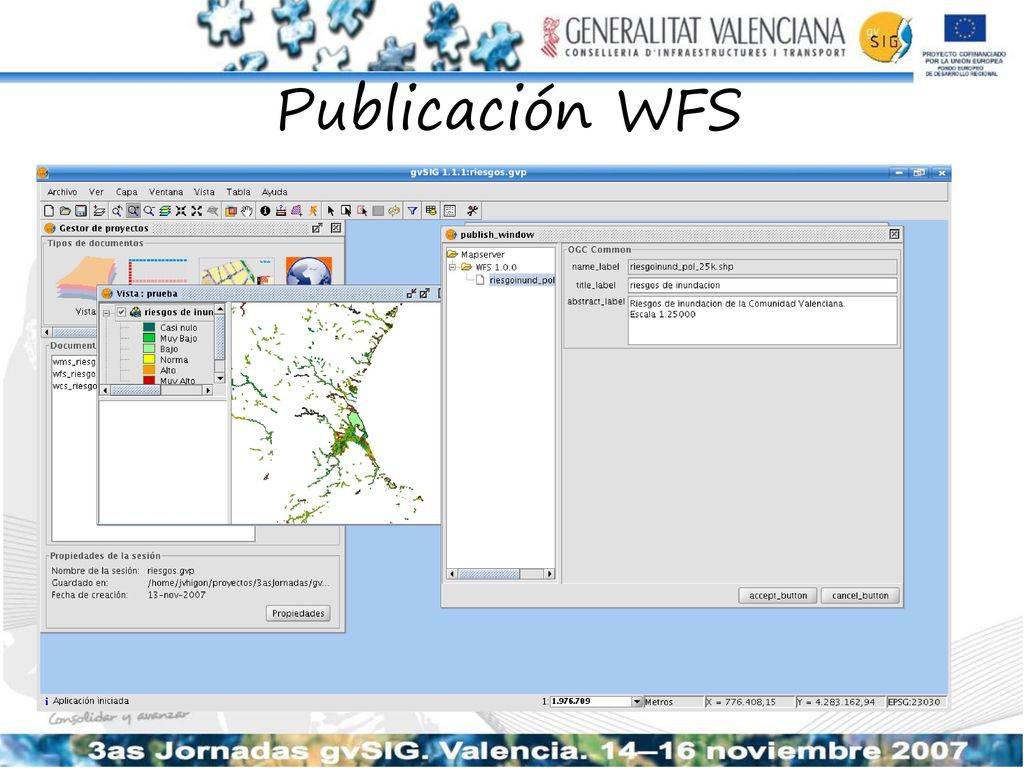Select the Pan hand tool
The height and width of the screenshot is (768, 1024).
click(x=247, y=211)
